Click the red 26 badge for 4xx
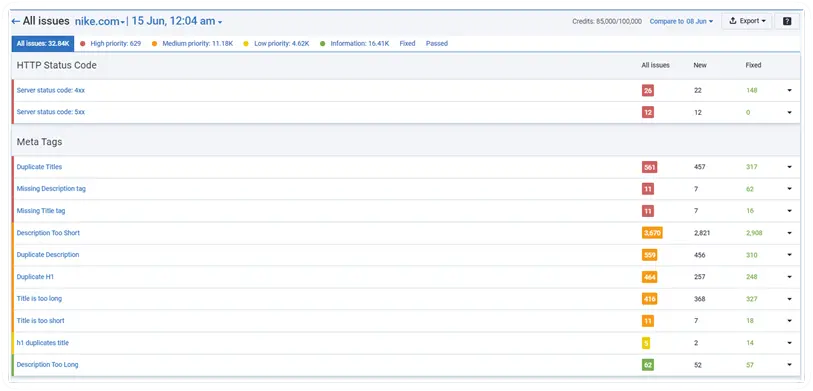Image resolution: width=813 pixels, height=391 pixels. coord(648,90)
